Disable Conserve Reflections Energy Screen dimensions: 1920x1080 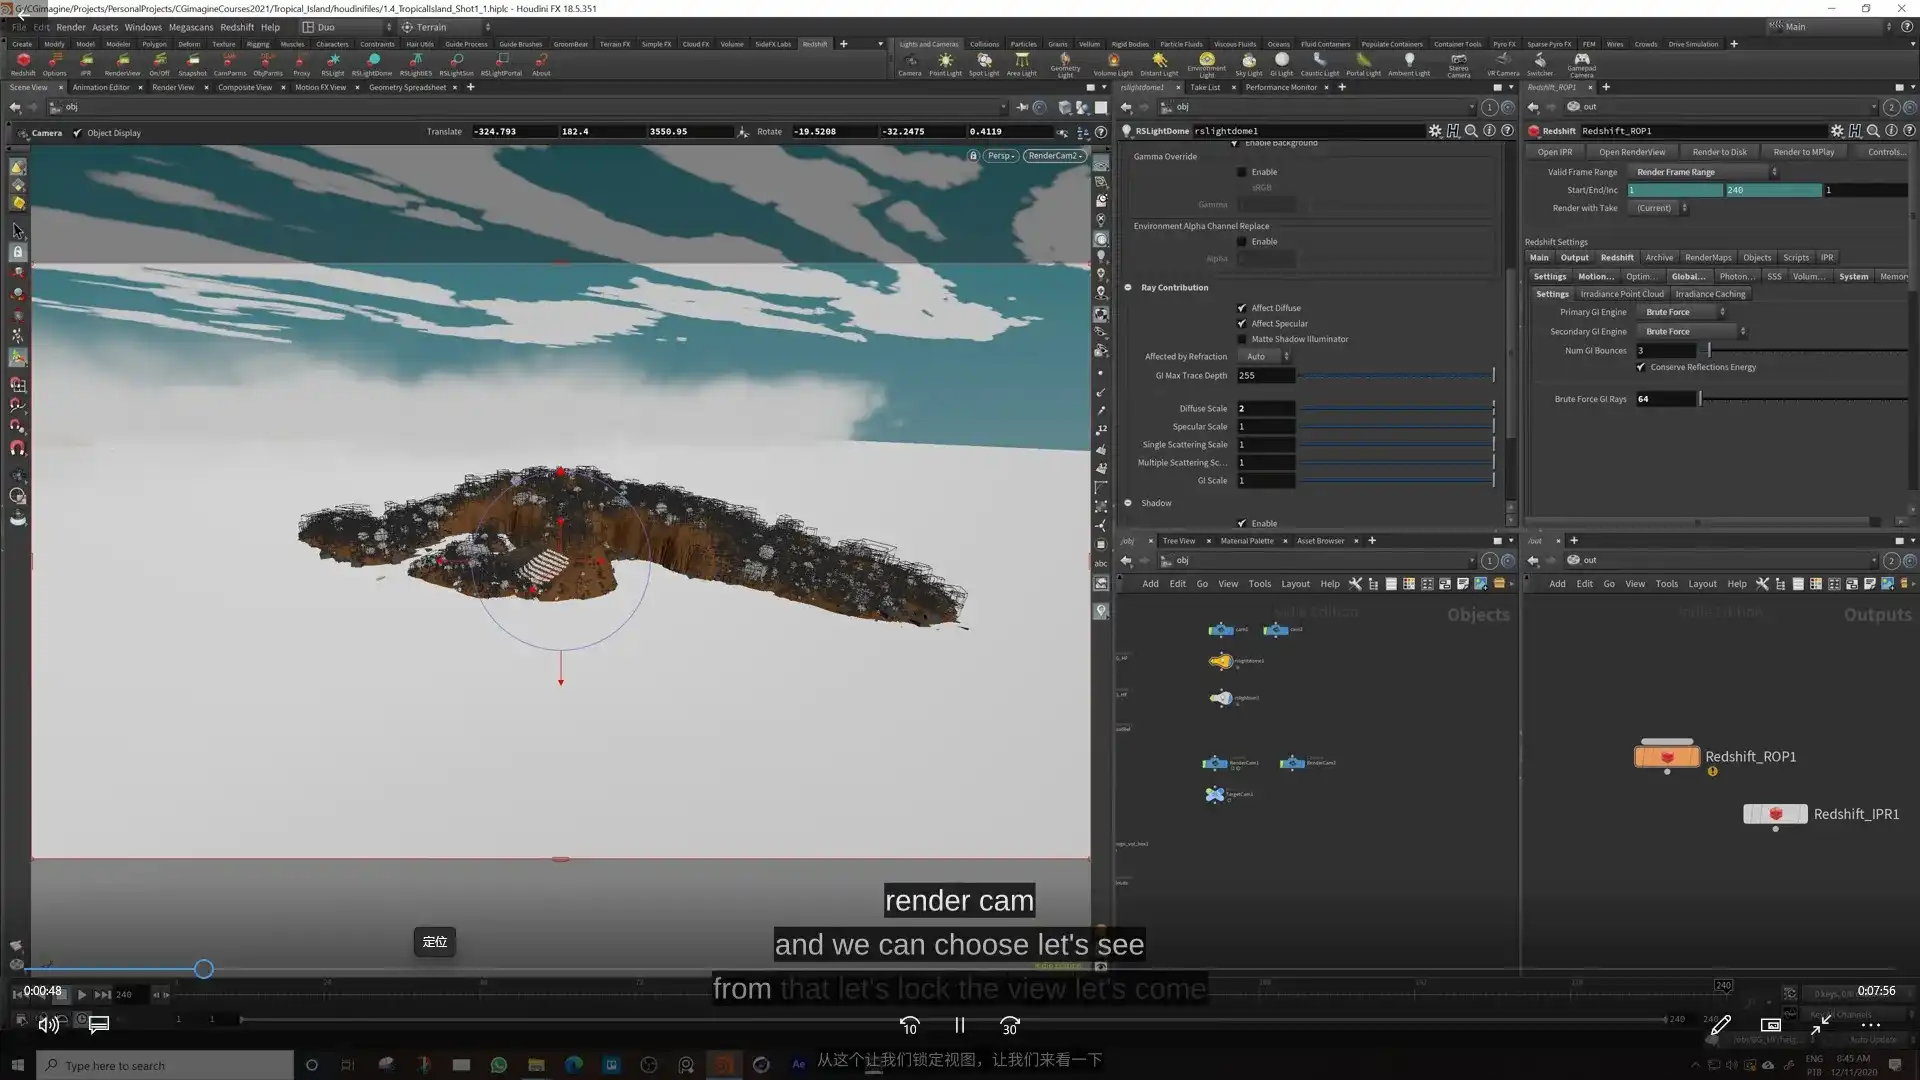[x=1640, y=367]
